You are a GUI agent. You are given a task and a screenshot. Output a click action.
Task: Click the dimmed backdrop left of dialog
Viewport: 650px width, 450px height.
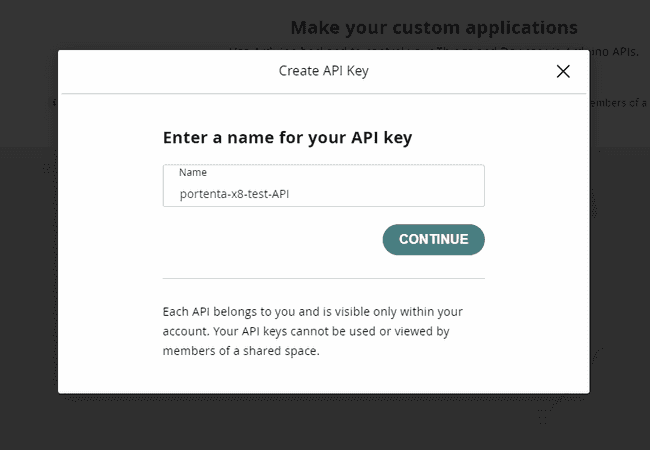(x=28, y=250)
